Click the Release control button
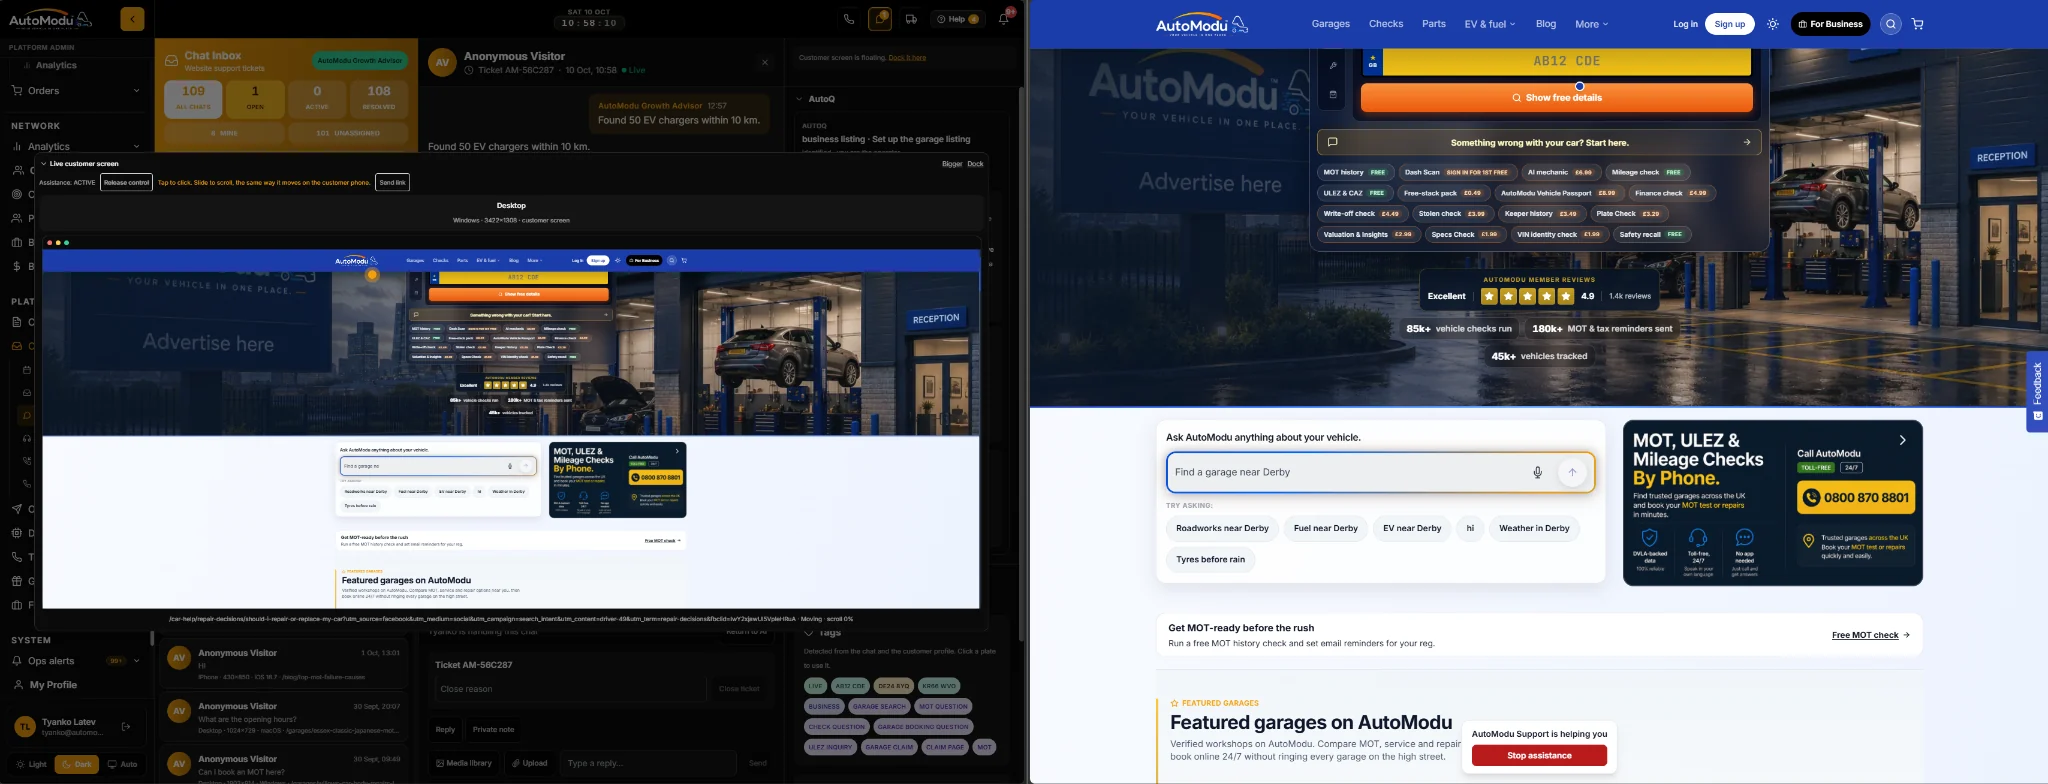The image size is (2048, 784). pyautogui.click(x=126, y=182)
